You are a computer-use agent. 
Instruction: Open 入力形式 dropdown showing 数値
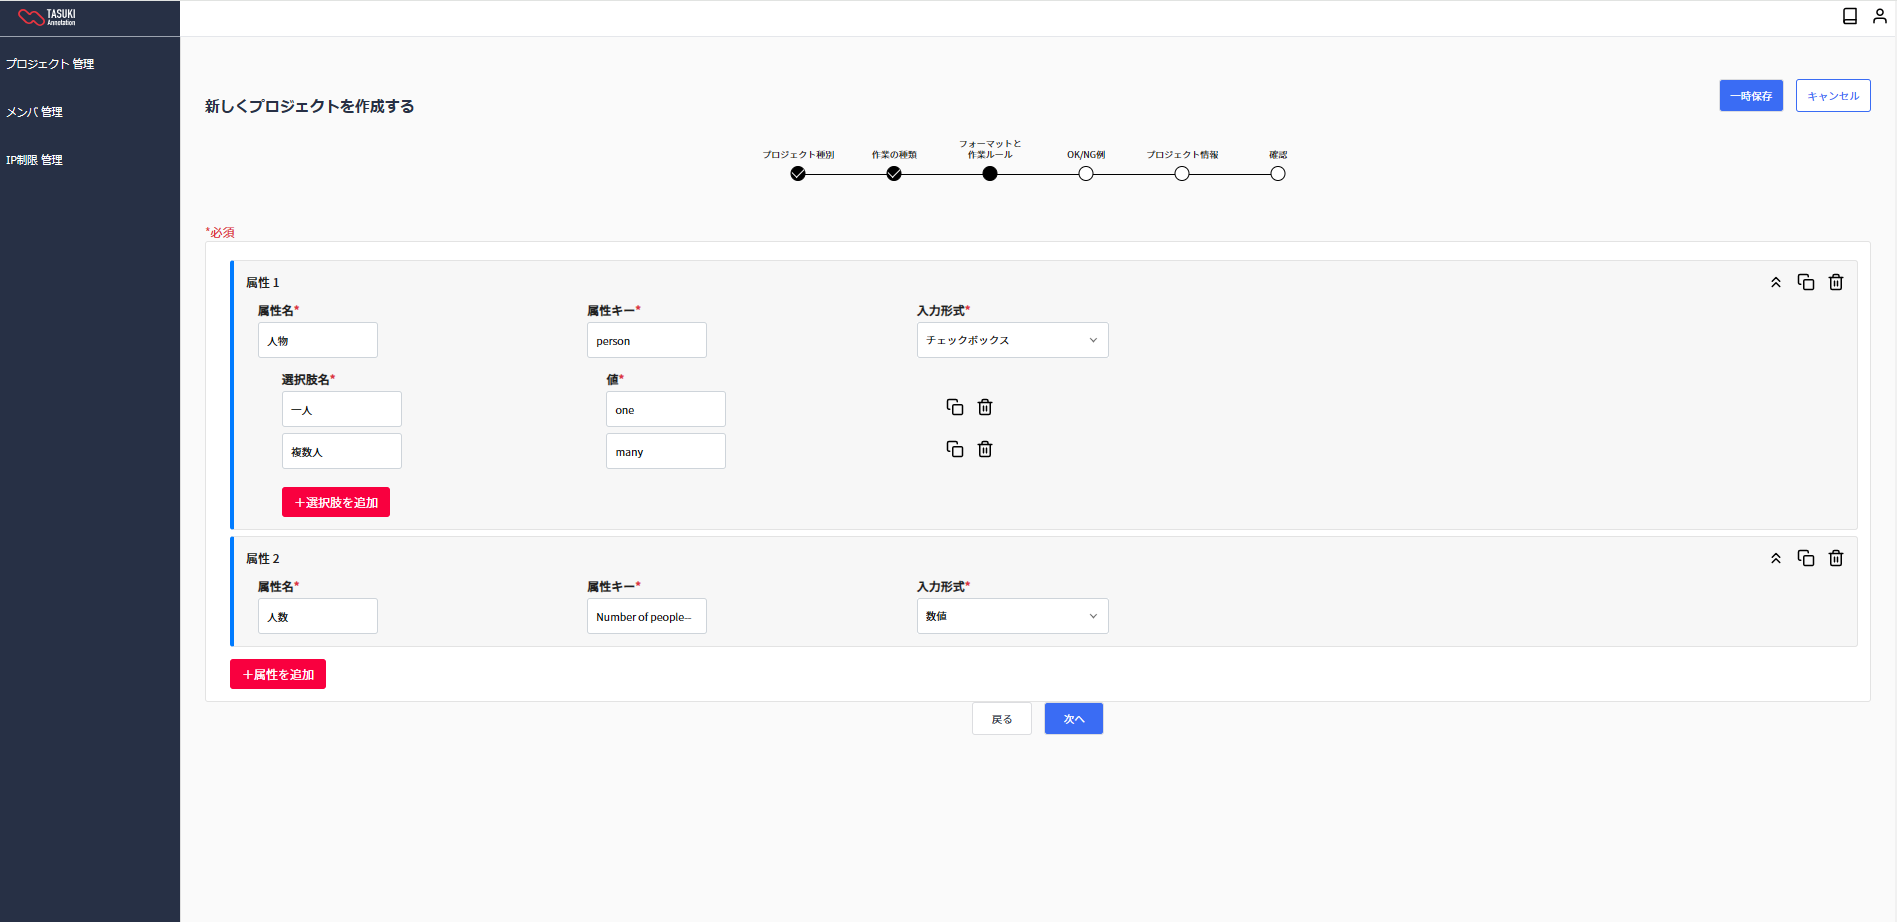tap(1012, 616)
